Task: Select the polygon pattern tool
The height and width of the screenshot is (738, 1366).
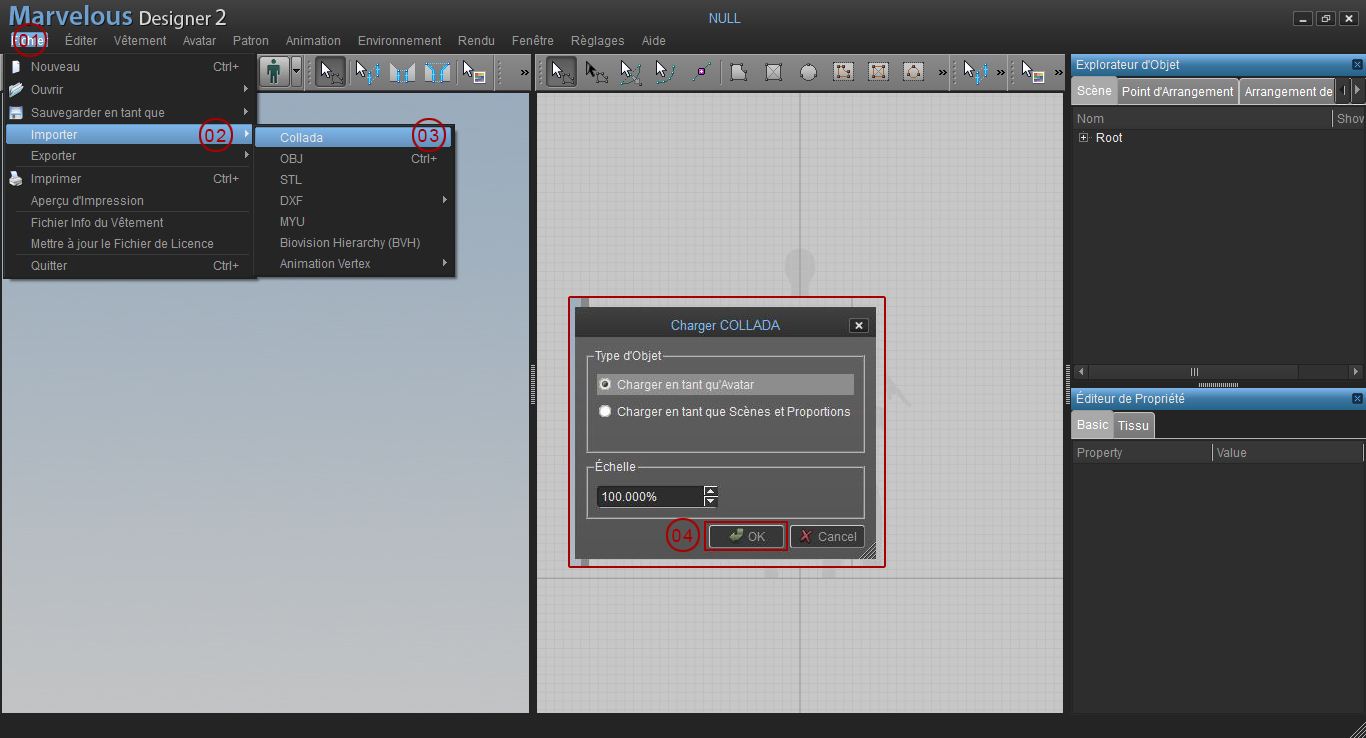Action: tap(739, 72)
